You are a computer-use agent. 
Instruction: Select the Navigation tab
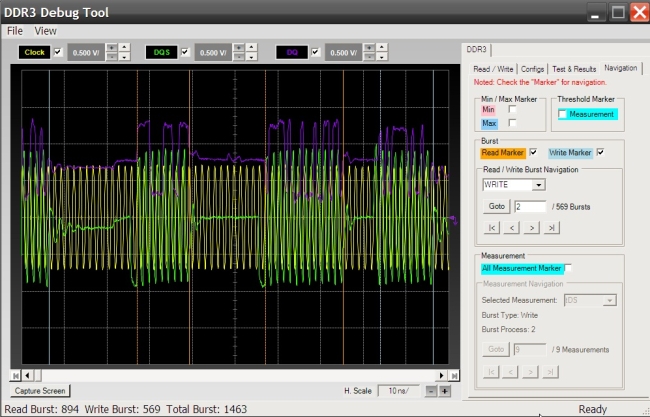pyautogui.click(x=621, y=68)
